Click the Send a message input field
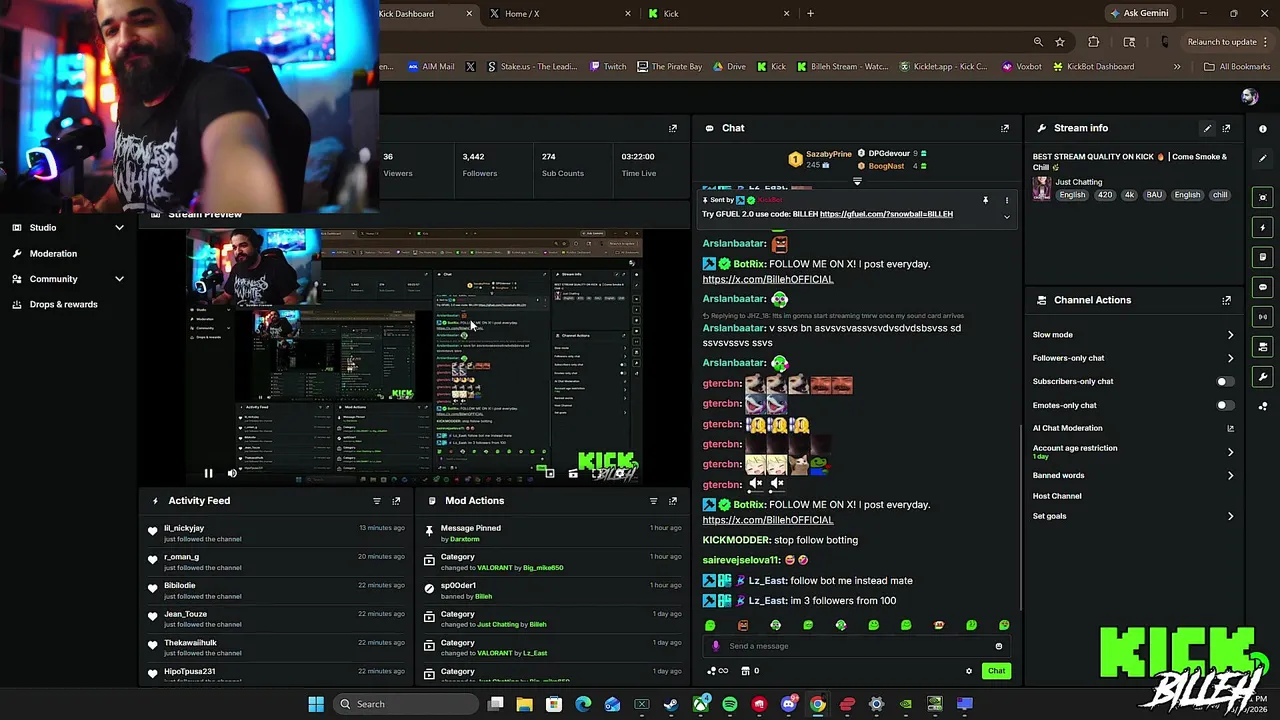 (x=855, y=646)
